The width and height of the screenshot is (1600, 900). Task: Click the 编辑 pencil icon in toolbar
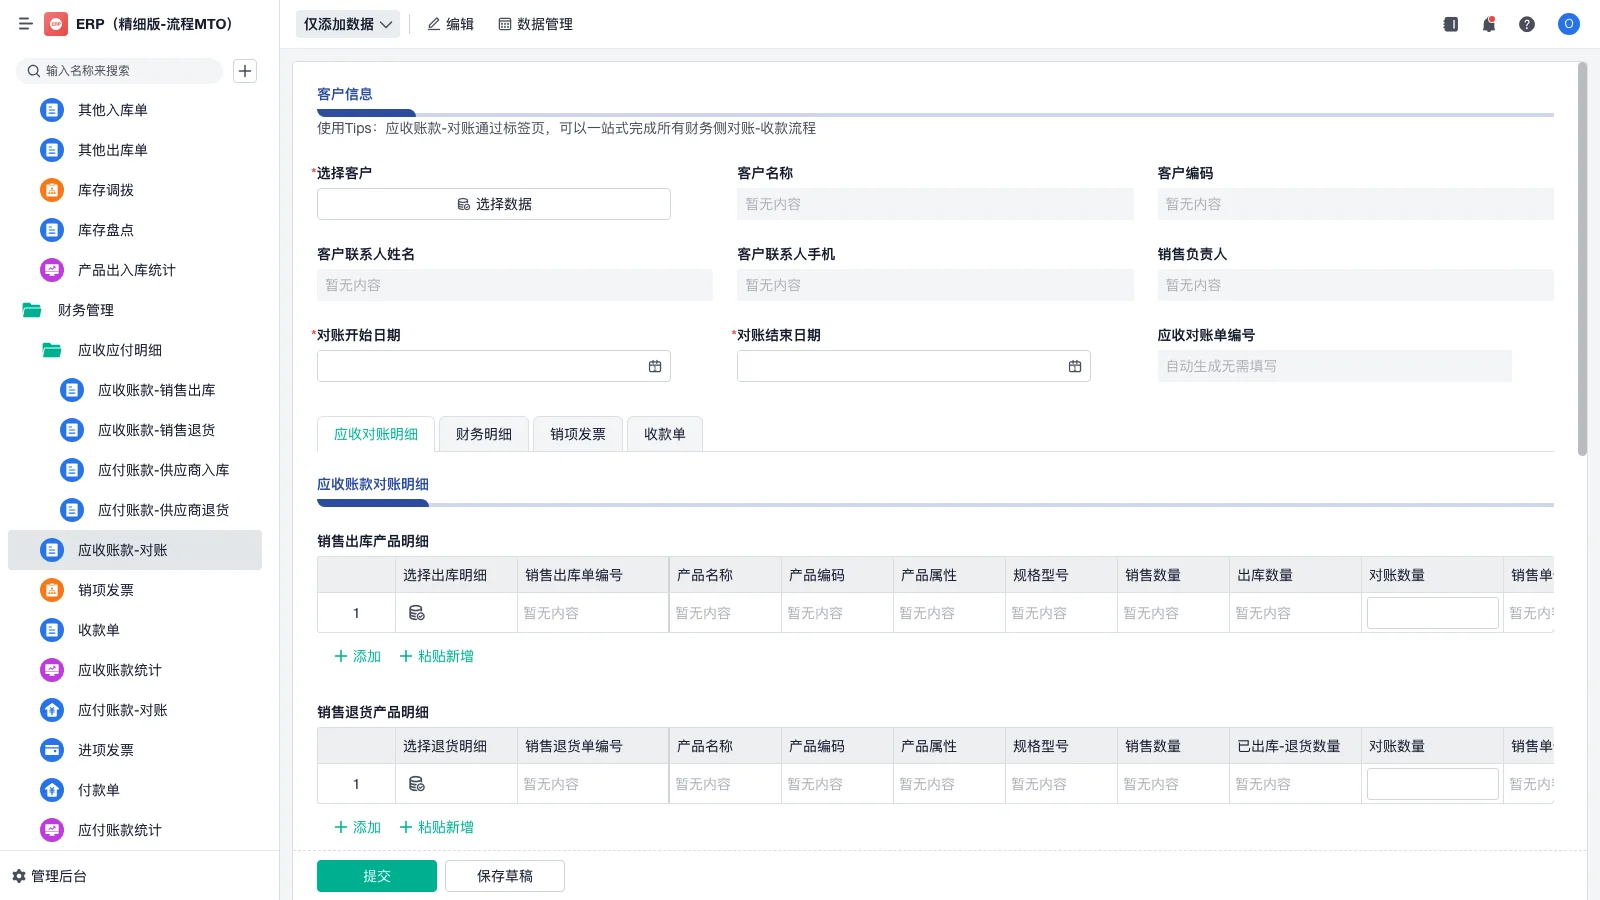pyautogui.click(x=433, y=24)
